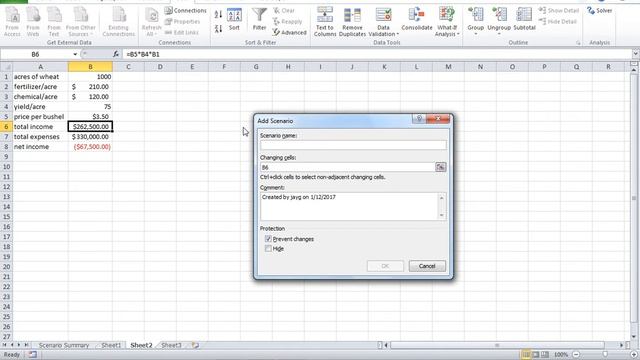
Task: Select the Sheet2 tab
Action: (141, 345)
